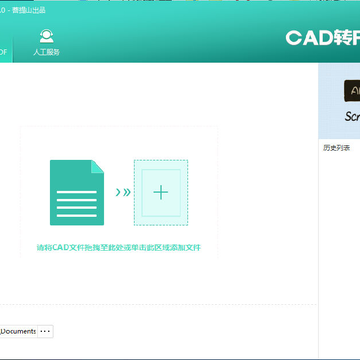Open the ellipsis browse folder button

(x=45, y=331)
